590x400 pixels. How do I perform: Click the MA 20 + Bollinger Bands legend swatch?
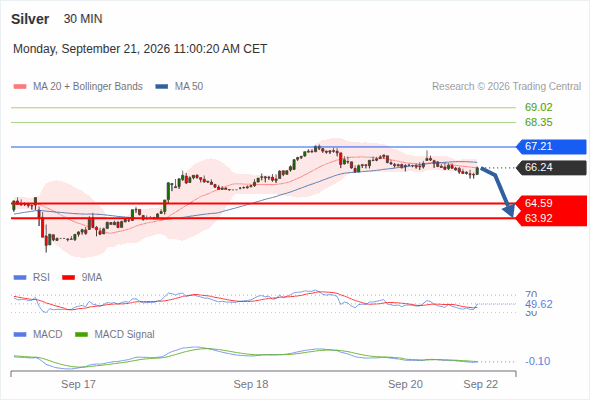point(20,87)
